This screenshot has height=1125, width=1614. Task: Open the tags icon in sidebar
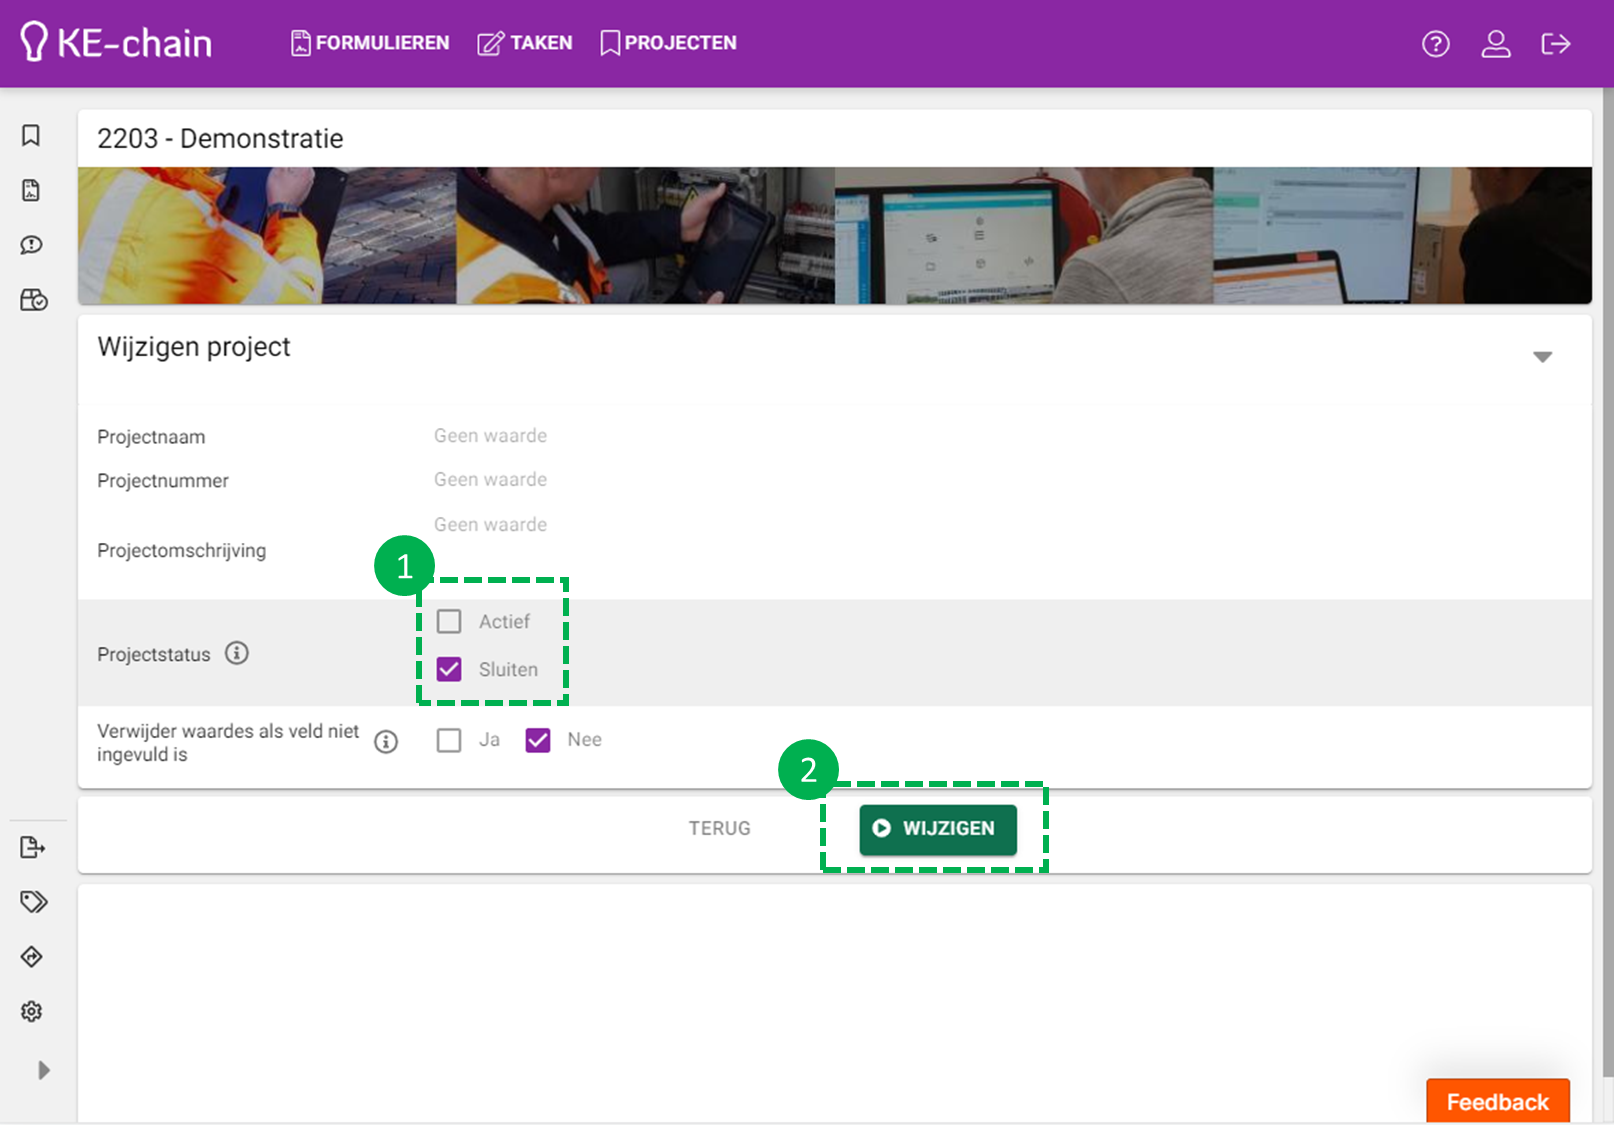point(33,902)
